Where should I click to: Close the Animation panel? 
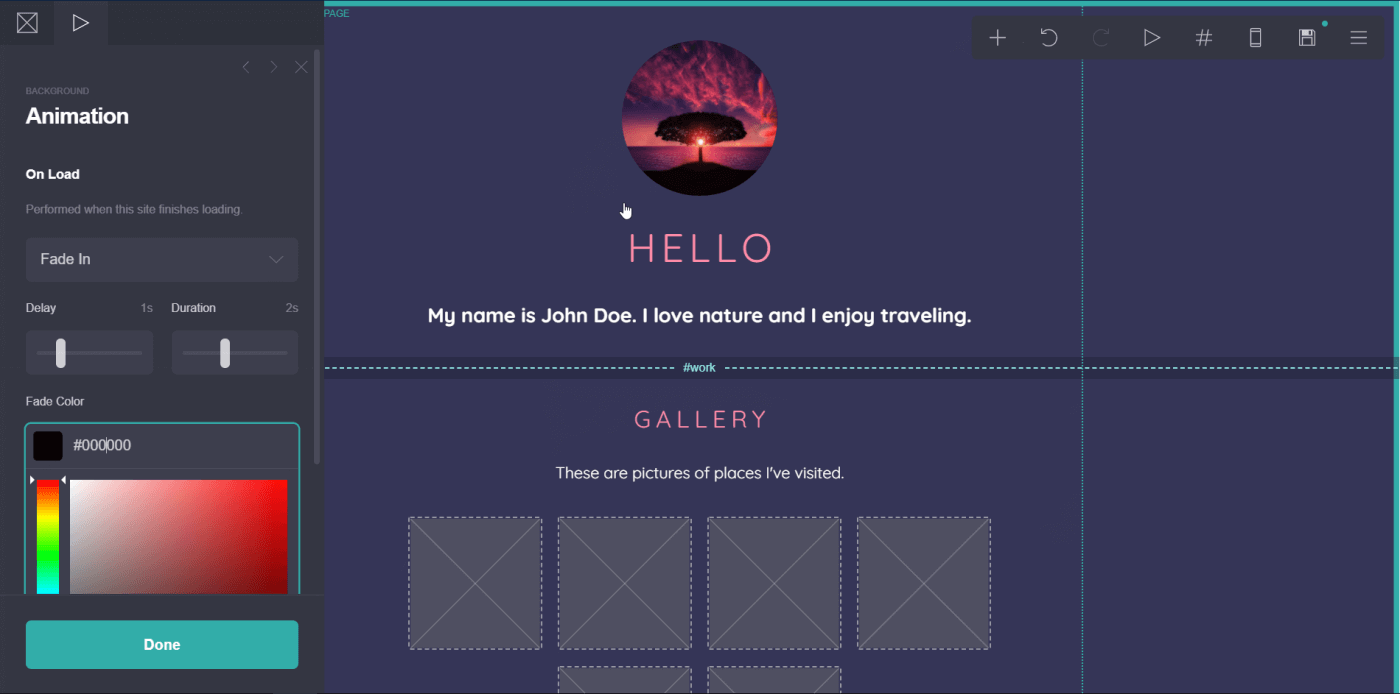coord(301,67)
